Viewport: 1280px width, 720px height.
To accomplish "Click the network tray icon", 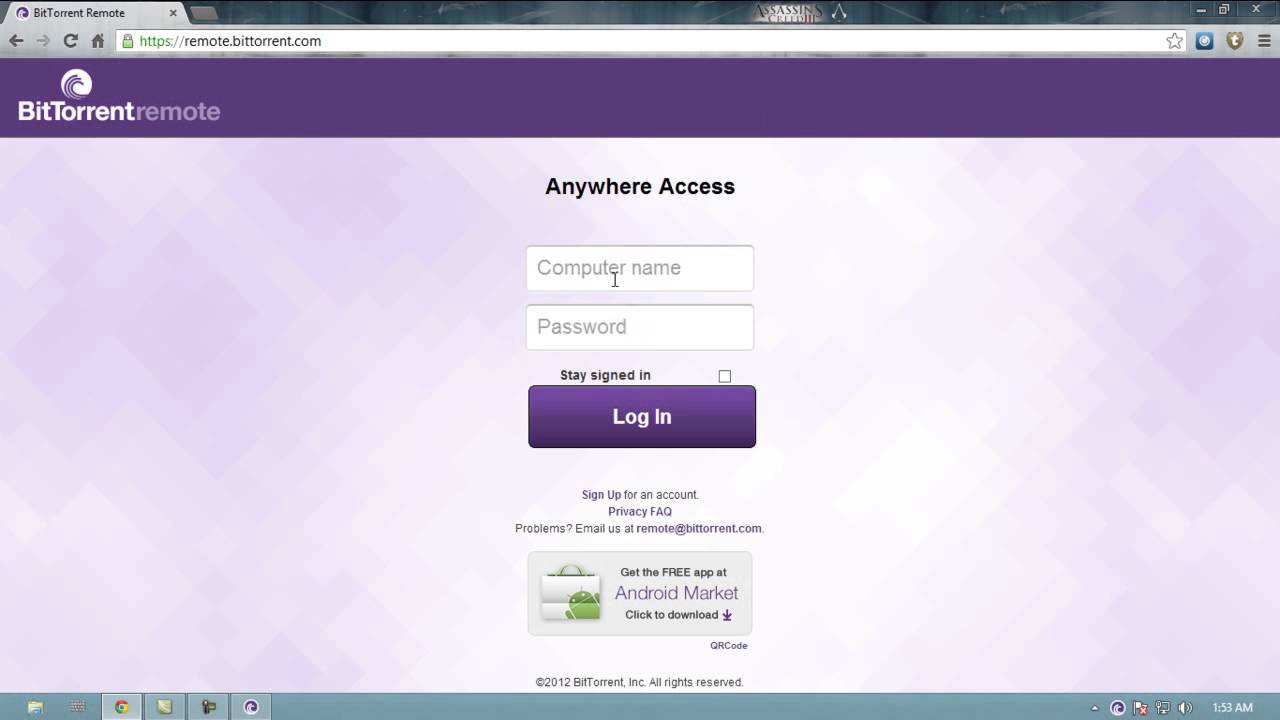I will click(1163, 707).
